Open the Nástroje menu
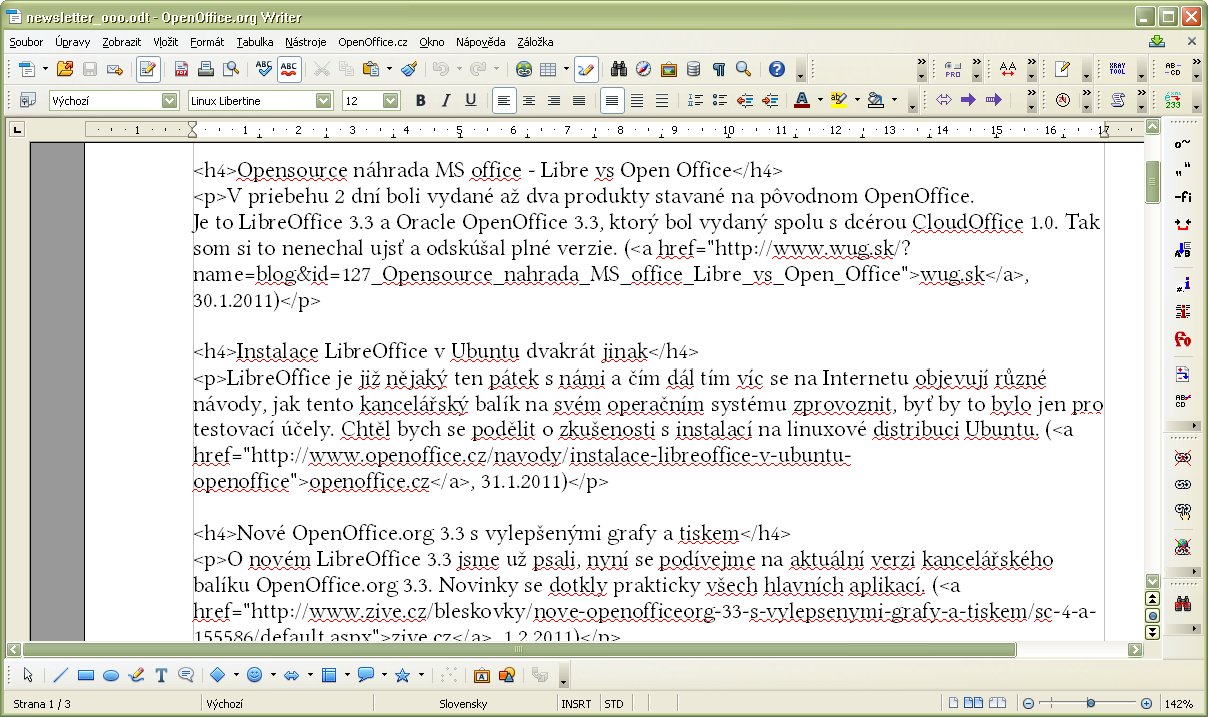1208x717 pixels. coord(306,42)
